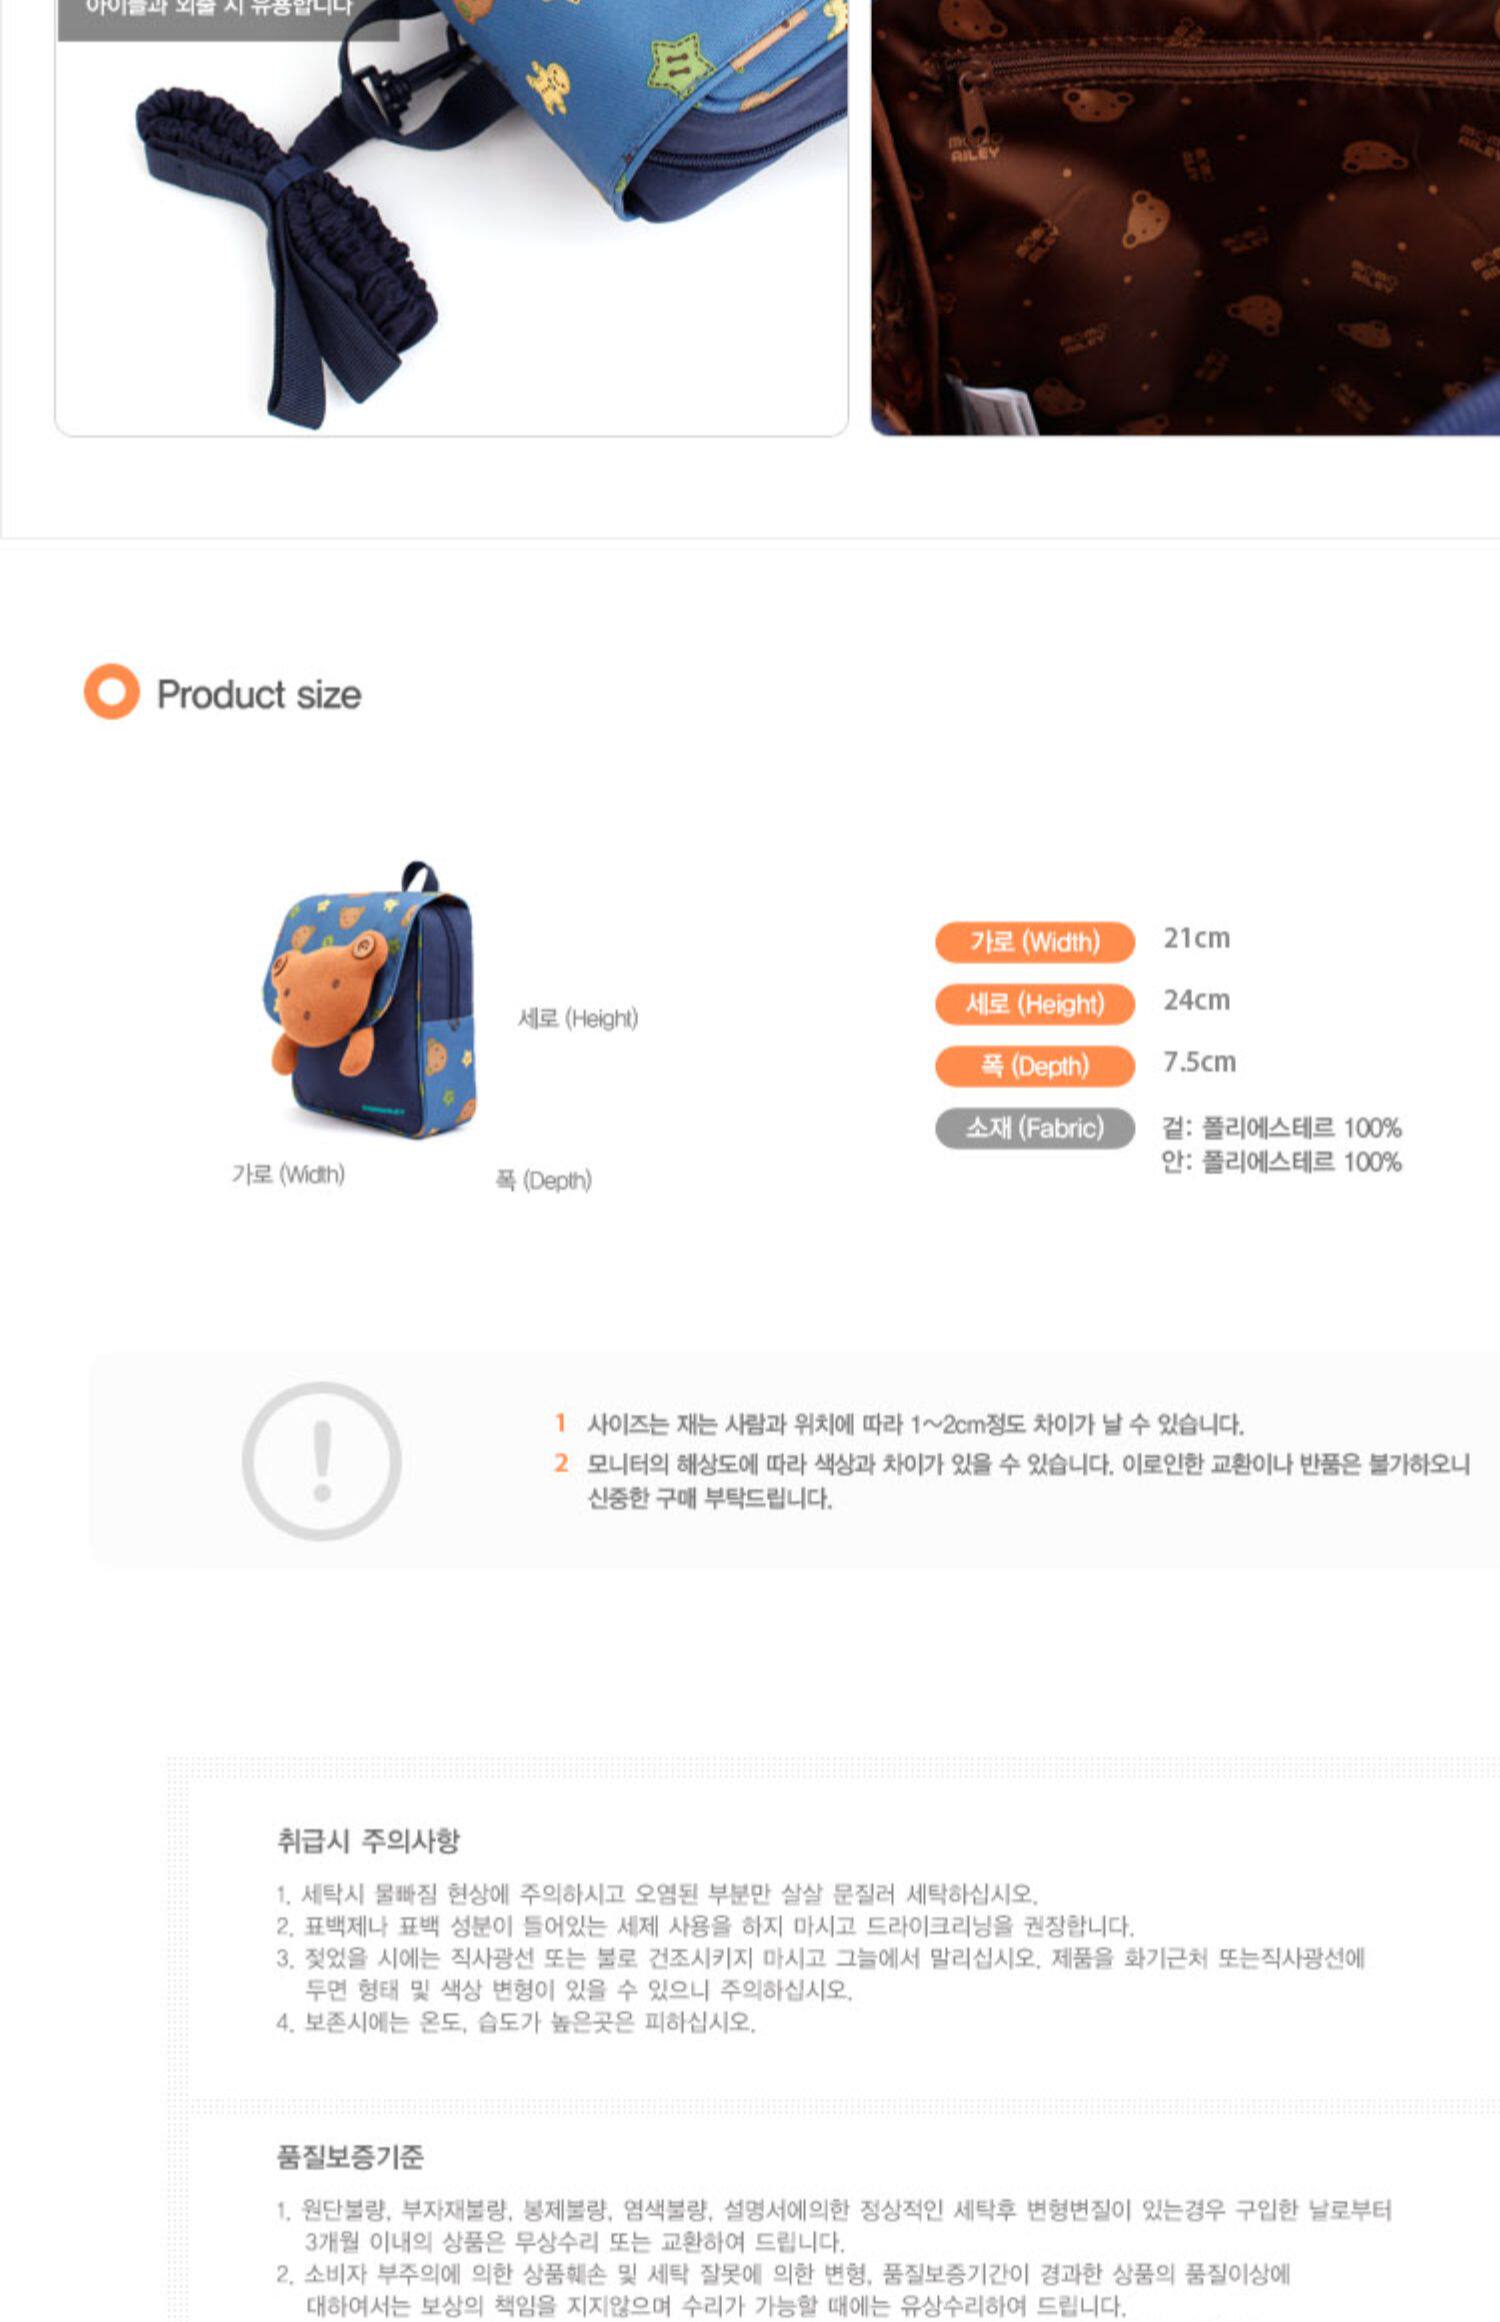Click the bear backpack size thumbnail

coord(371,999)
